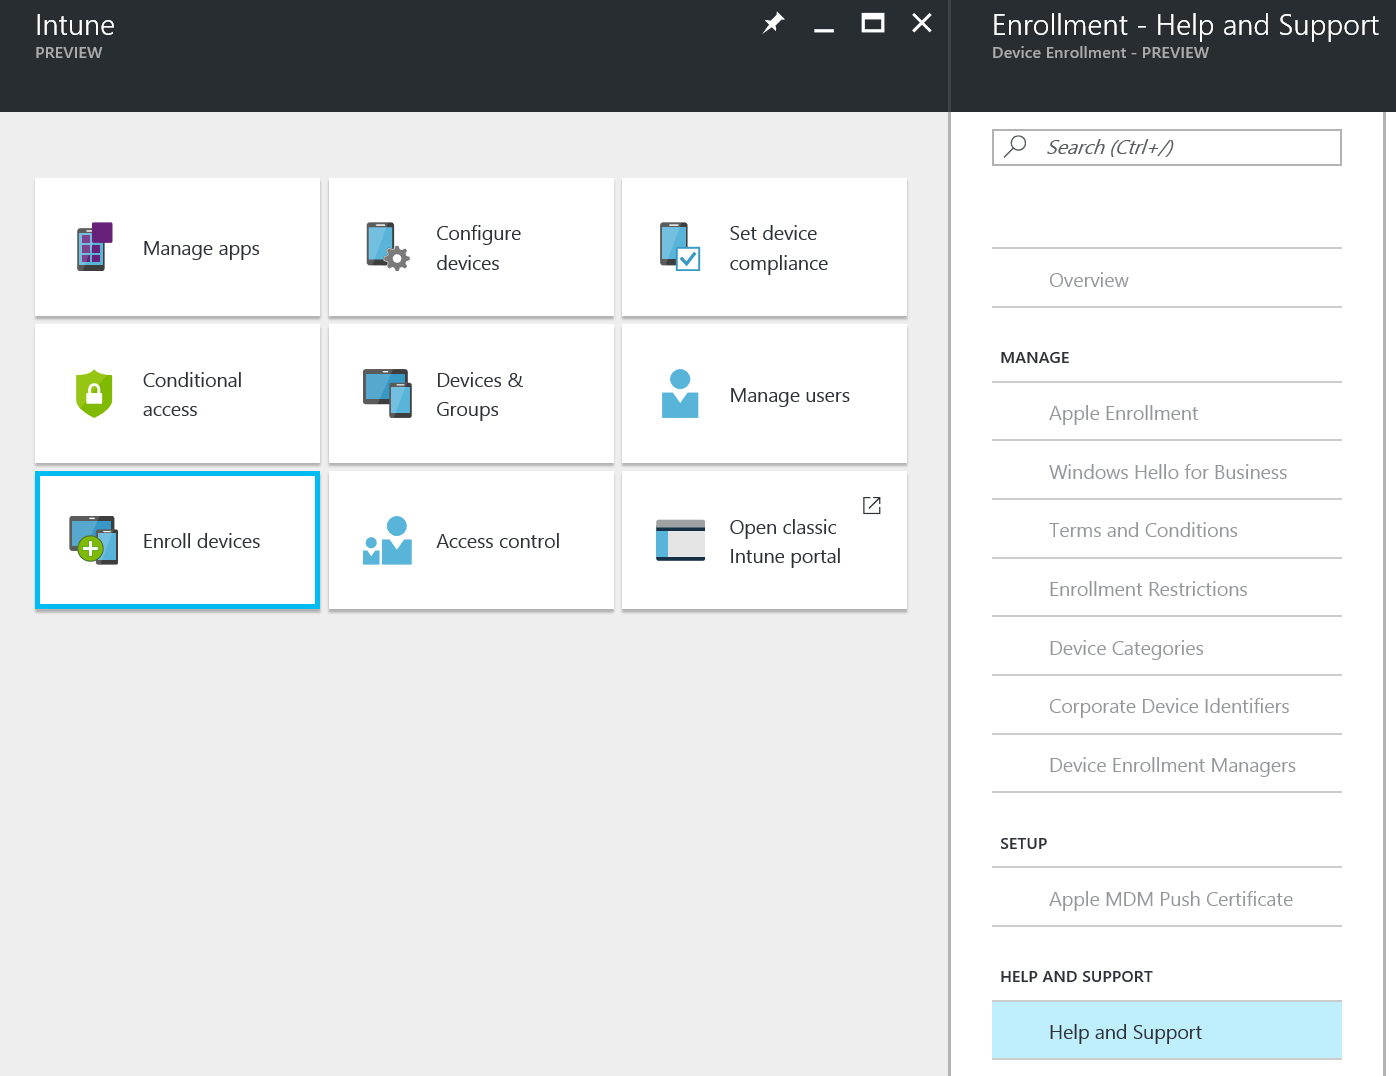Click the Manage users person icon

[x=680, y=394]
